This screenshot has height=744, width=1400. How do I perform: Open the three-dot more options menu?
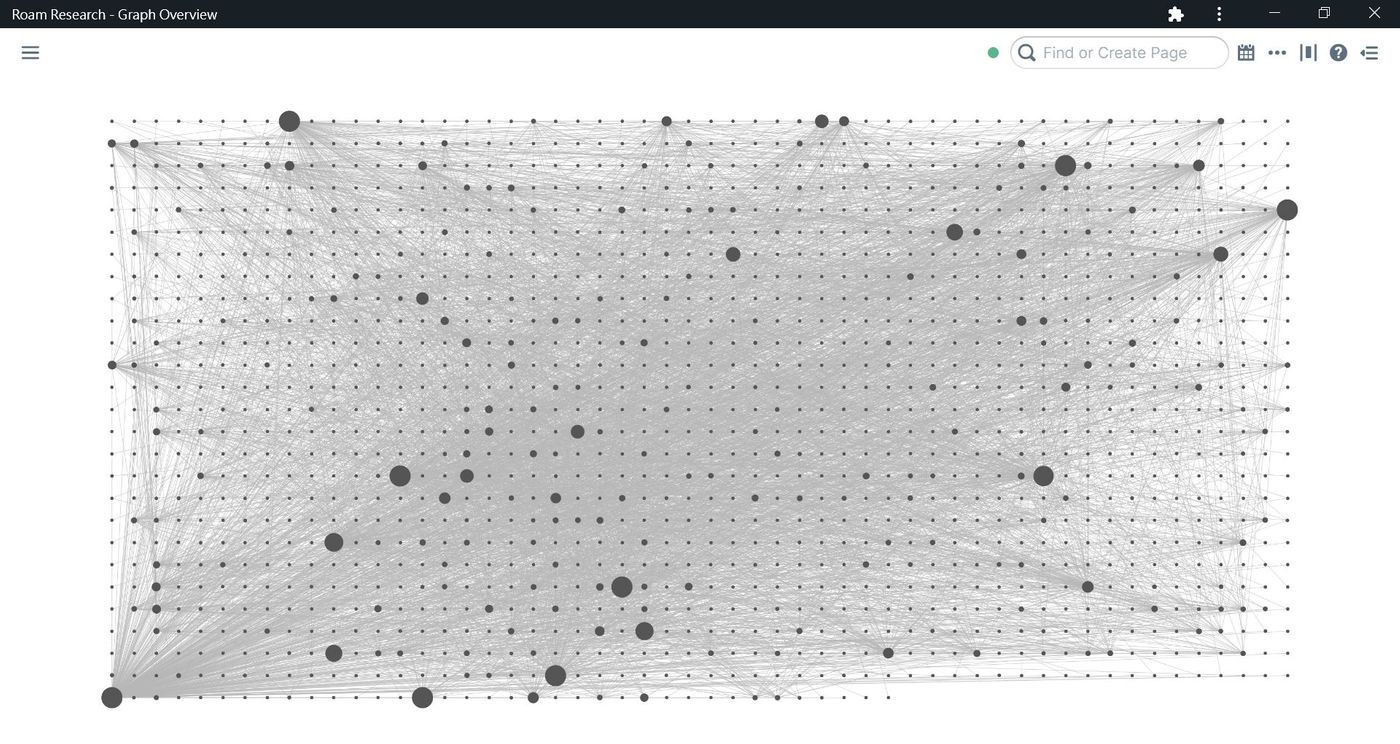[1277, 53]
